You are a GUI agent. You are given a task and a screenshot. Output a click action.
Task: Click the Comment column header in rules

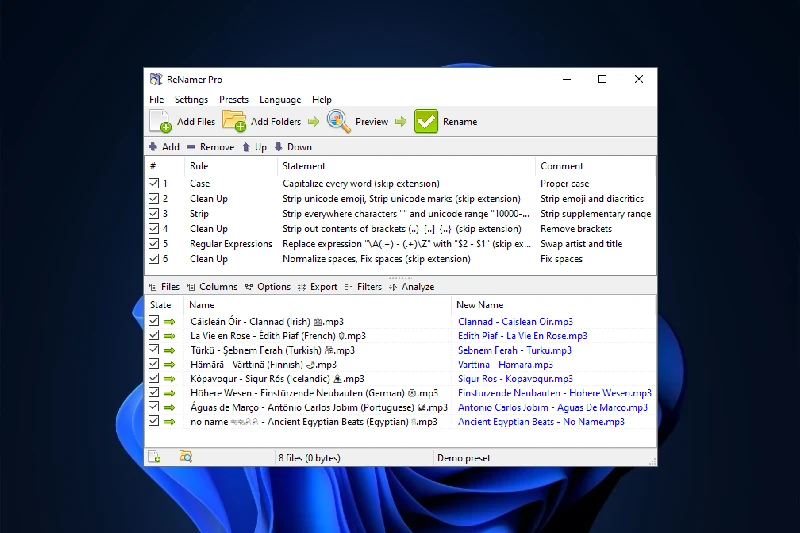click(595, 166)
